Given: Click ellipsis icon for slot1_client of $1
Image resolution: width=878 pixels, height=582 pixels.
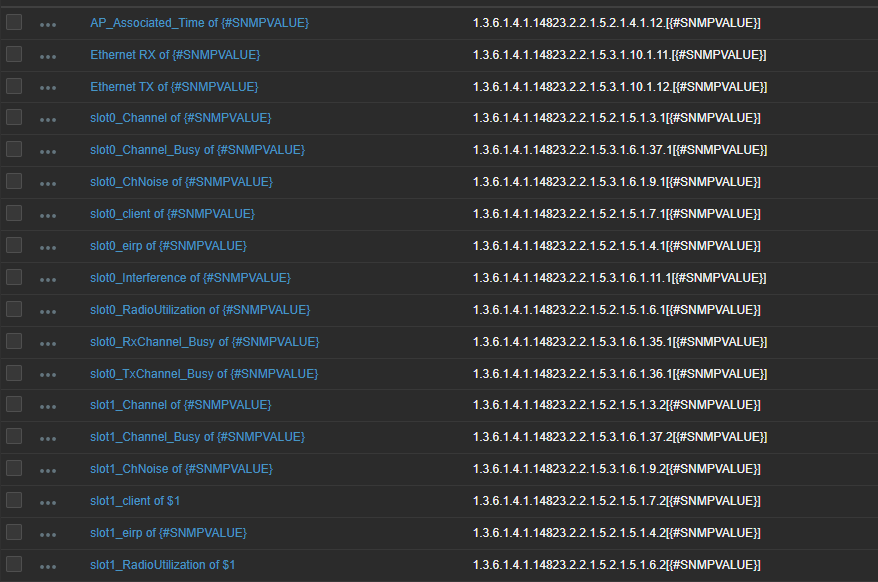Looking at the screenshot, I should [x=48, y=502].
